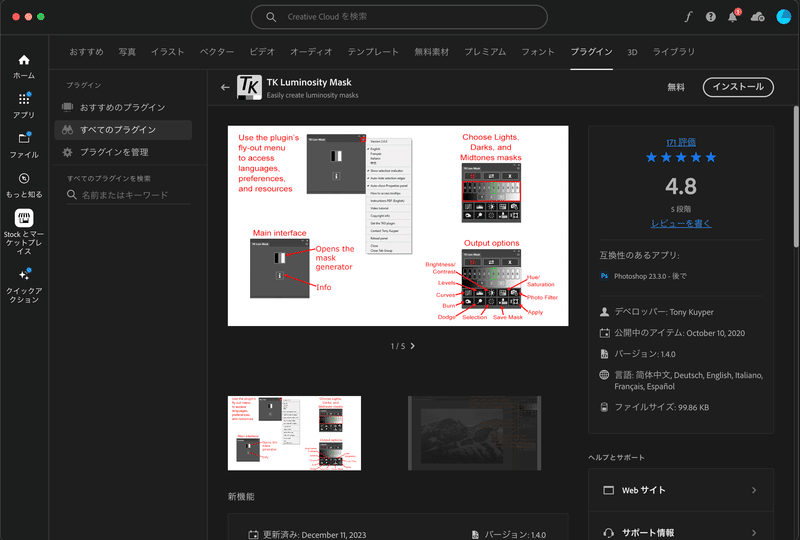Switch to the オーディオ tab
The height and width of the screenshot is (540, 800).
click(x=311, y=52)
